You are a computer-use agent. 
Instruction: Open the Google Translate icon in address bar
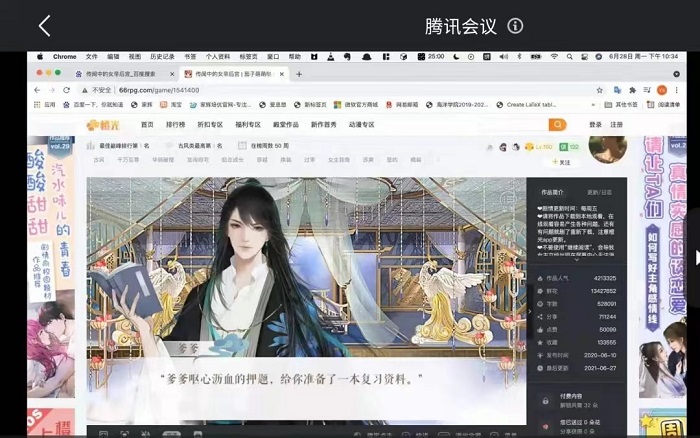pos(617,90)
